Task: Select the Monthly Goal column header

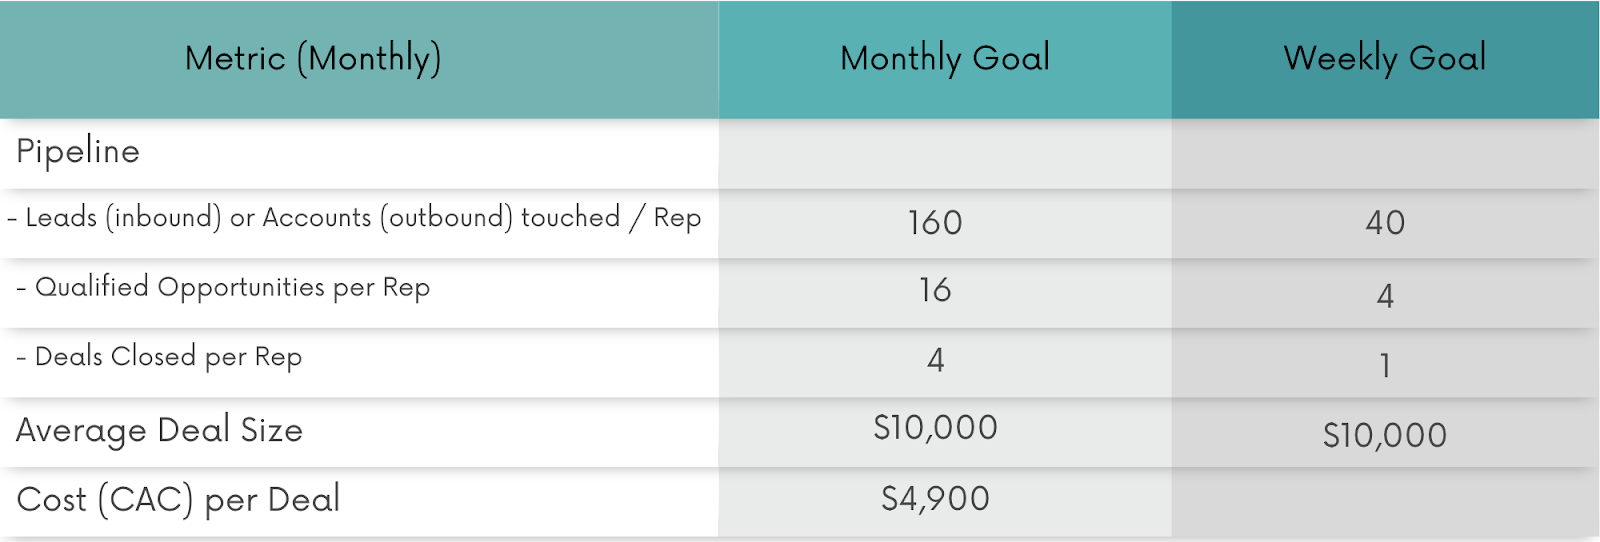Action: [945, 58]
